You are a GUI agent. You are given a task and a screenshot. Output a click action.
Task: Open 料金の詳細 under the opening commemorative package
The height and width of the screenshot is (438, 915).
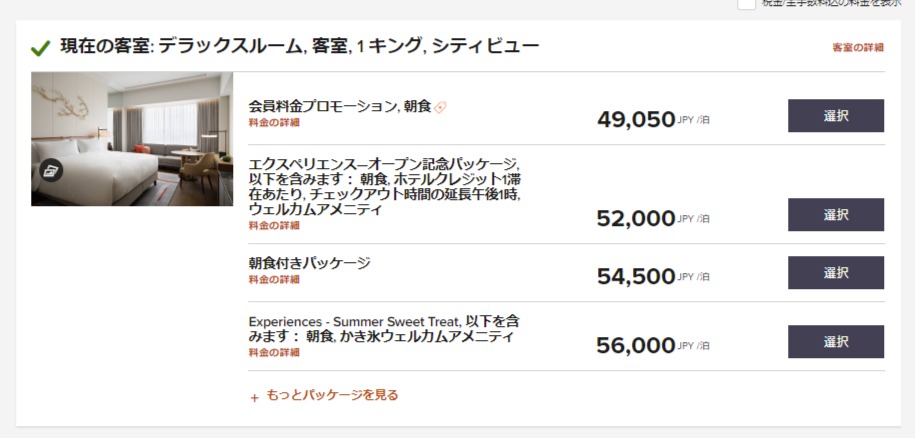(274, 226)
